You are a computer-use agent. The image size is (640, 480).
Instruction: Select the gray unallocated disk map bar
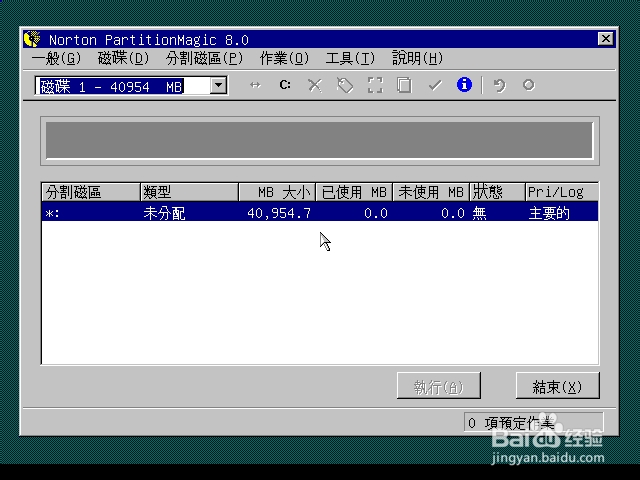tap(320, 140)
